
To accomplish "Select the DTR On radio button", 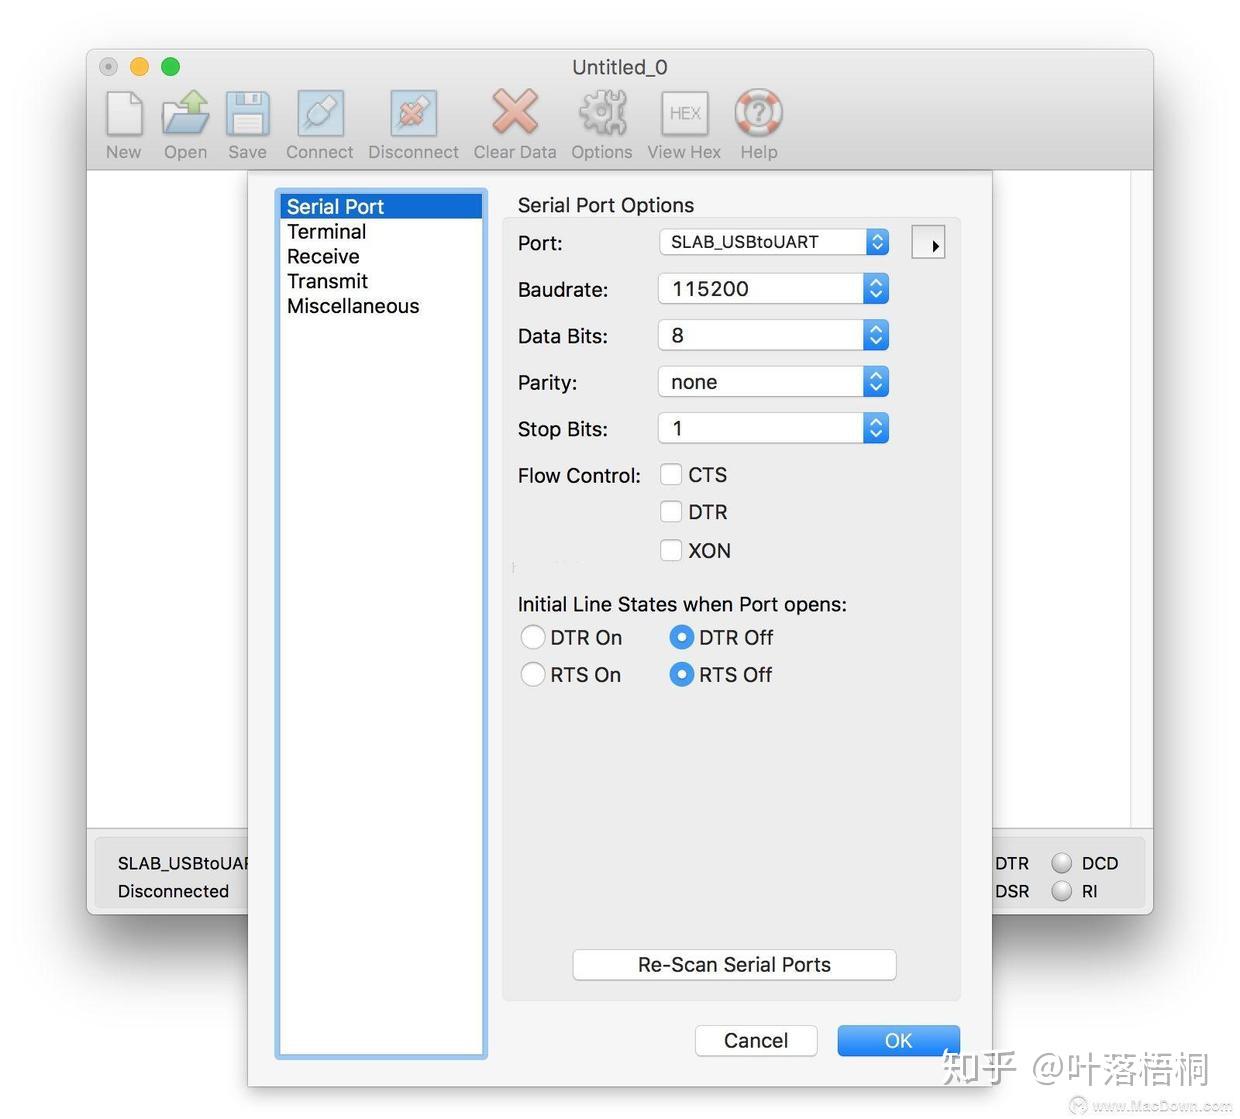I will tap(533, 636).
